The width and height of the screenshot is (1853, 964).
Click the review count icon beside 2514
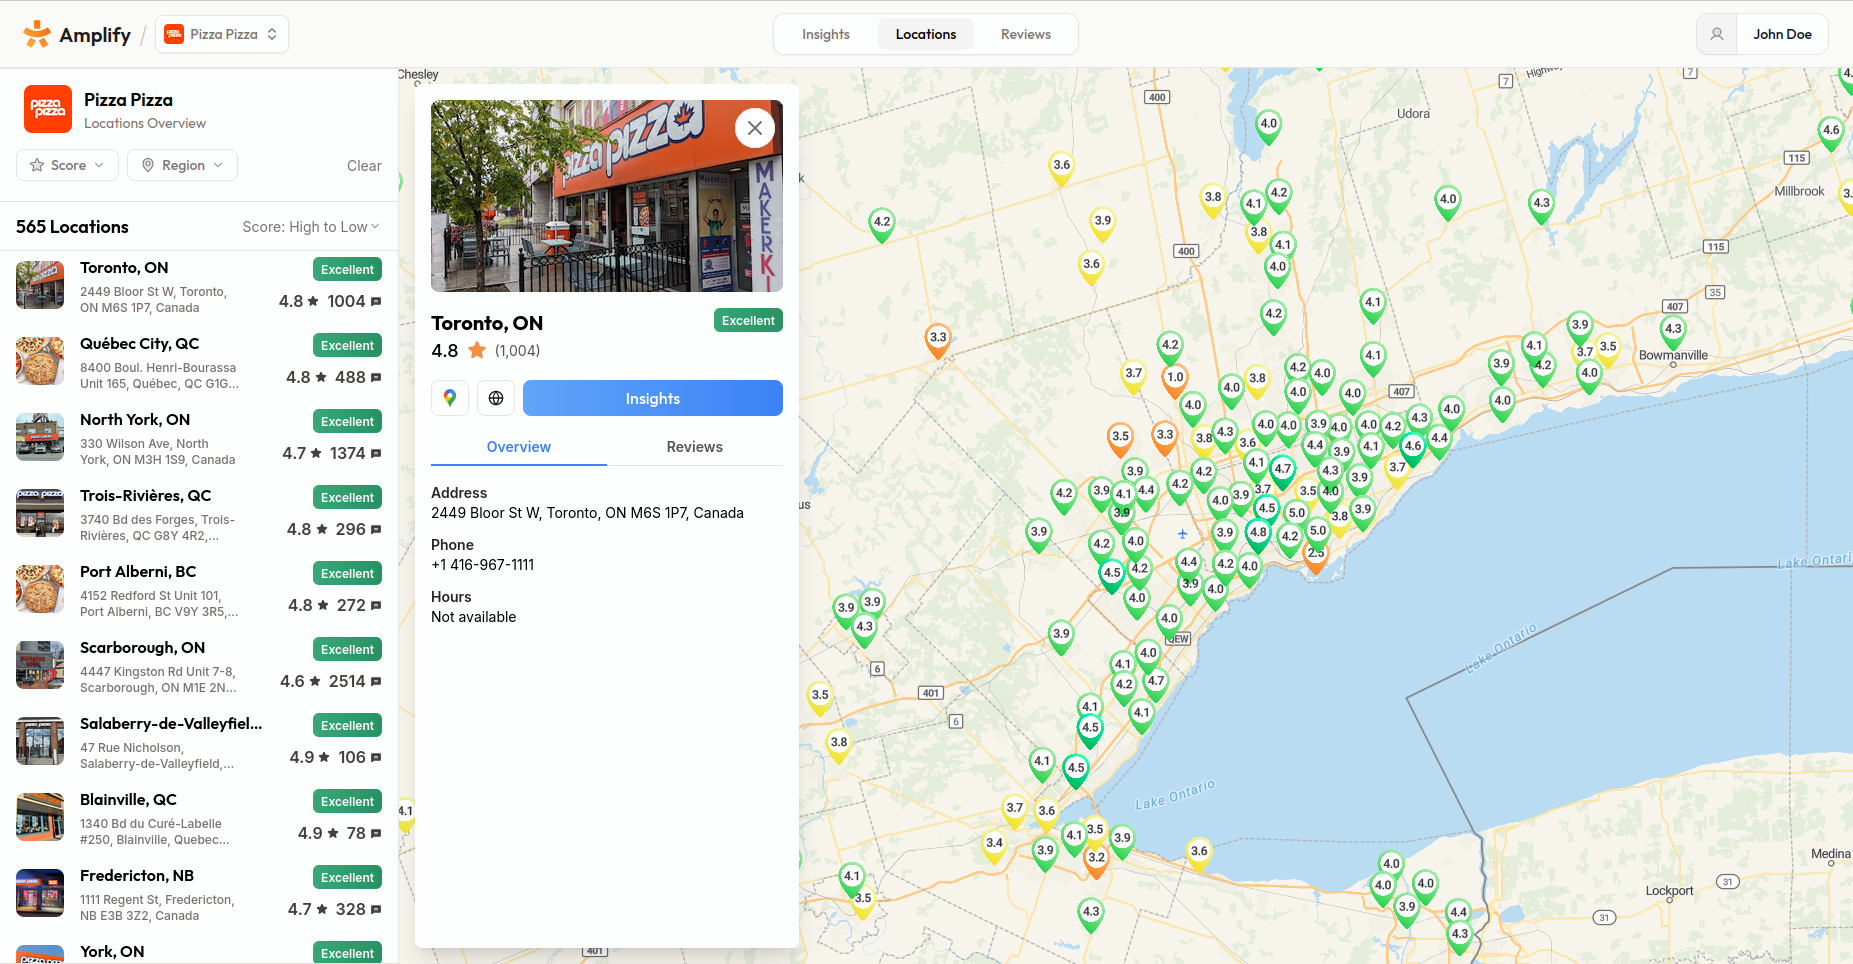point(376,682)
